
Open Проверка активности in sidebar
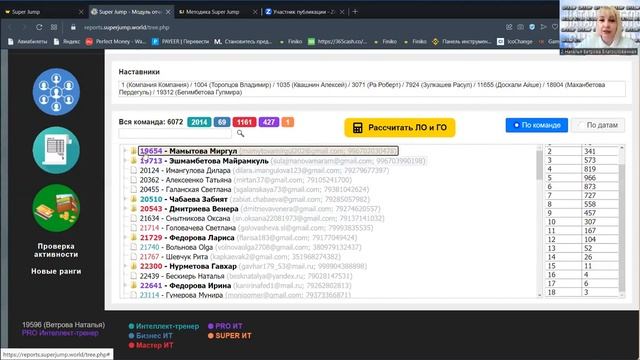pyautogui.click(x=56, y=250)
